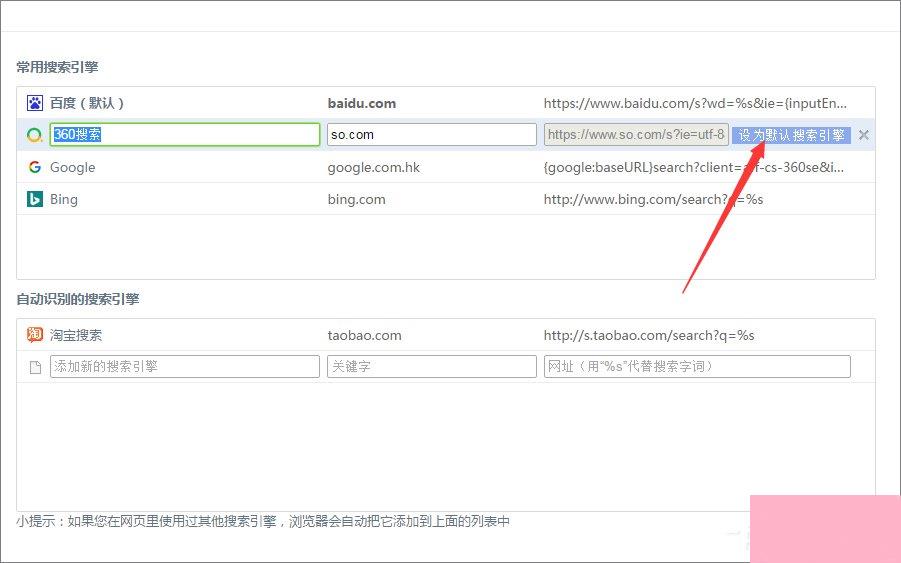This screenshot has height=563, width=901.
Task: Click the Taobao search icon
Action: 34,334
